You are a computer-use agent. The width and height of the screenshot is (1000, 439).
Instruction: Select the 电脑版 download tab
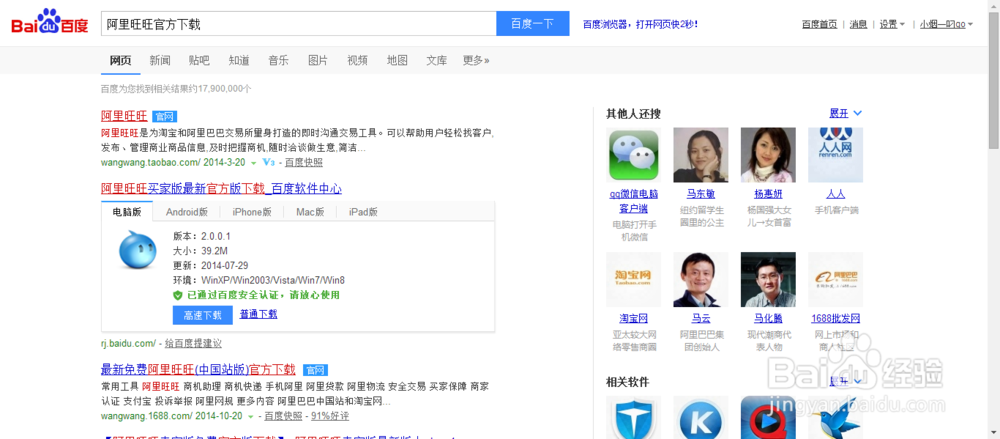coord(127,212)
